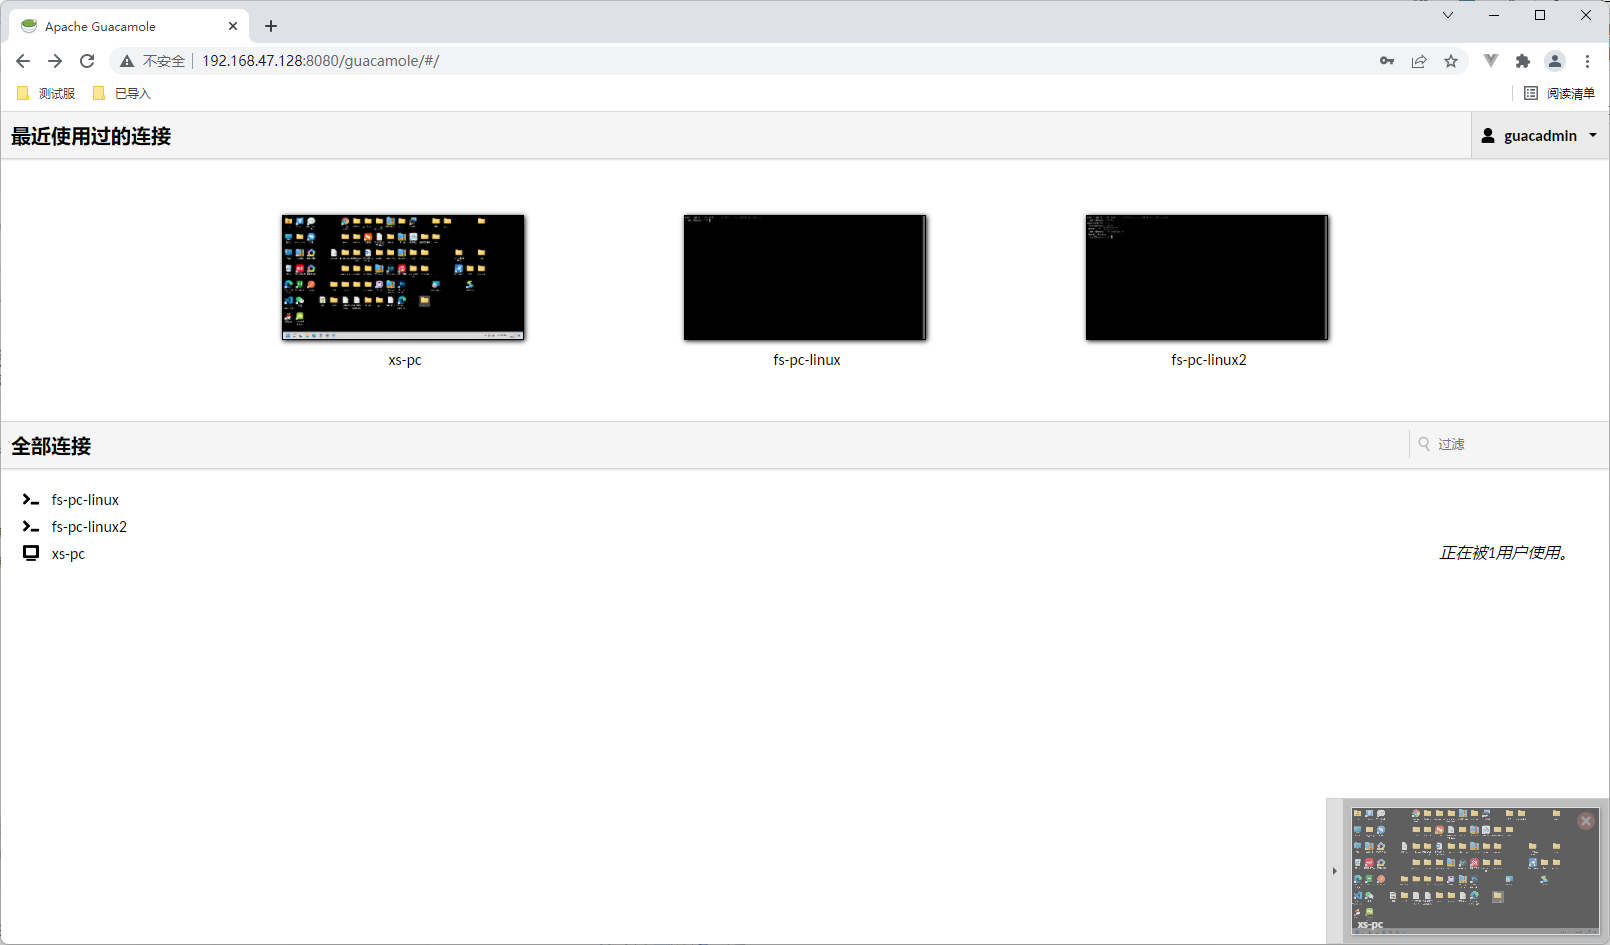Image resolution: width=1610 pixels, height=945 pixels.
Task: Collapse the floating preview panel with the arrow
Action: point(1334,871)
